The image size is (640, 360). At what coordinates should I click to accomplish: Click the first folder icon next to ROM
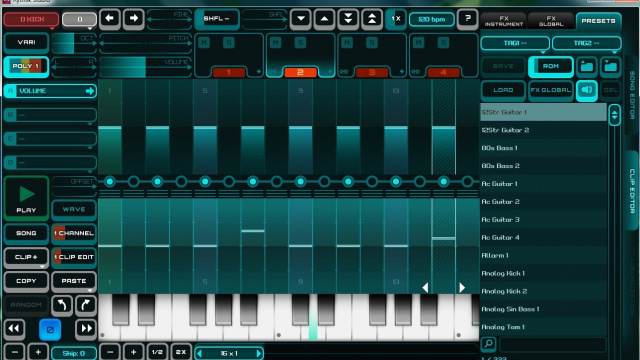(x=587, y=66)
